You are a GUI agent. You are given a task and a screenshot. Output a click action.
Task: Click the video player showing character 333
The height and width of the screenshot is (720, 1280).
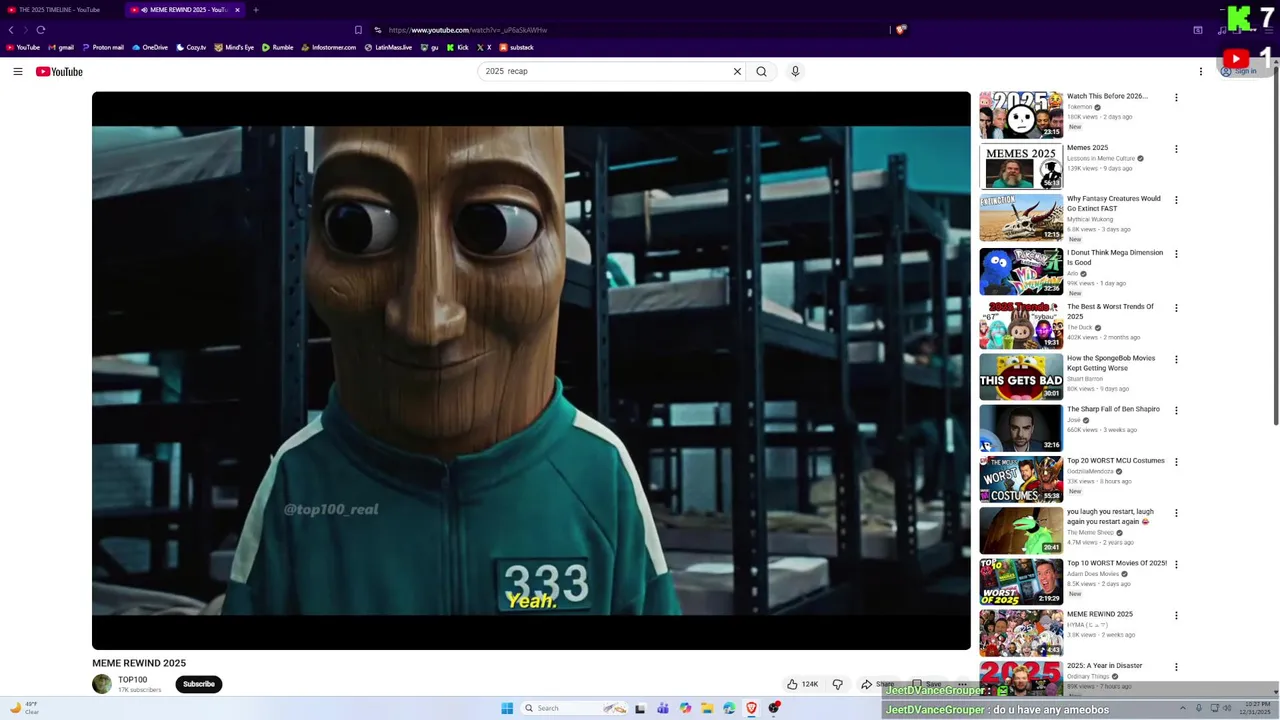pos(531,371)
